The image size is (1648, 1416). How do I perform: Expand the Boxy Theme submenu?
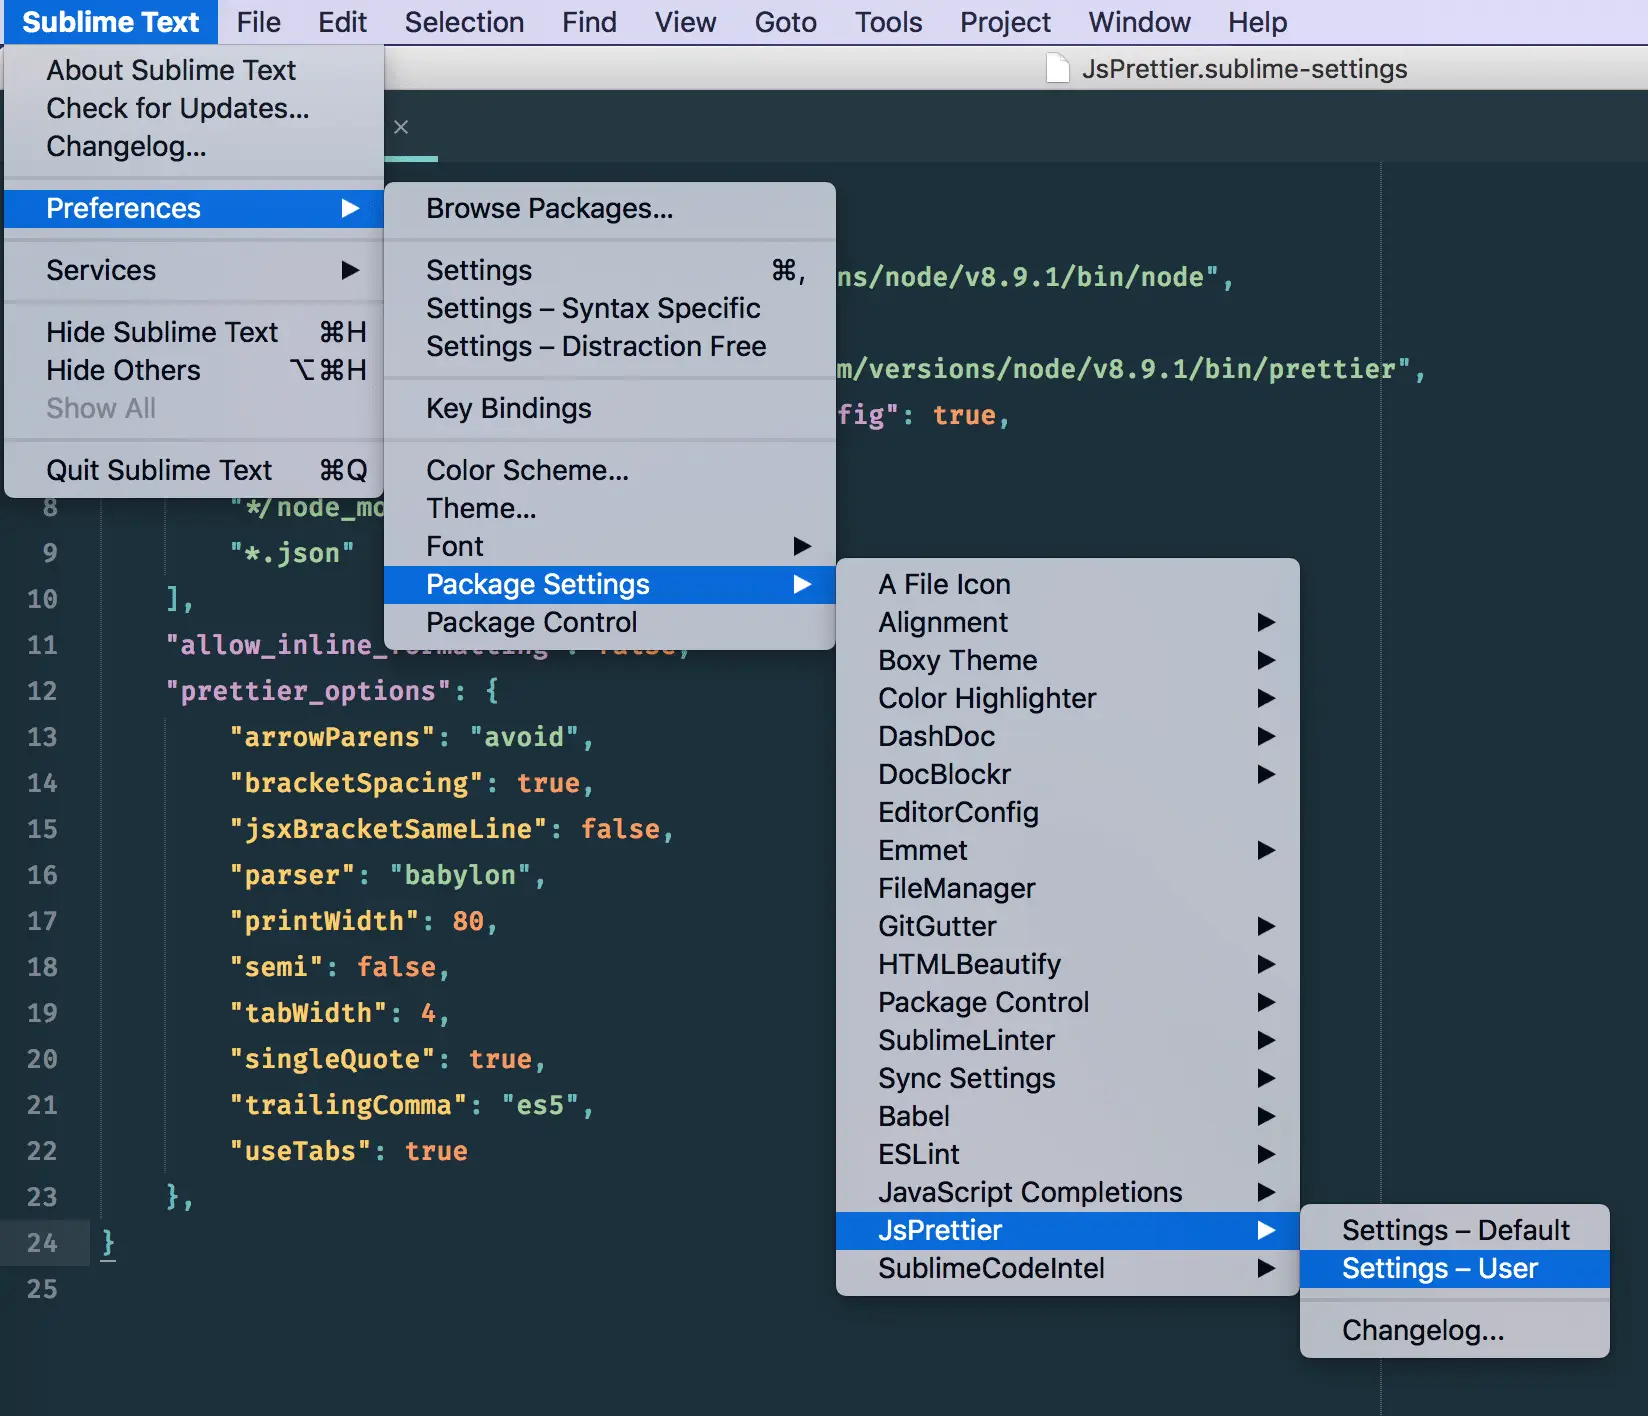1068,660
